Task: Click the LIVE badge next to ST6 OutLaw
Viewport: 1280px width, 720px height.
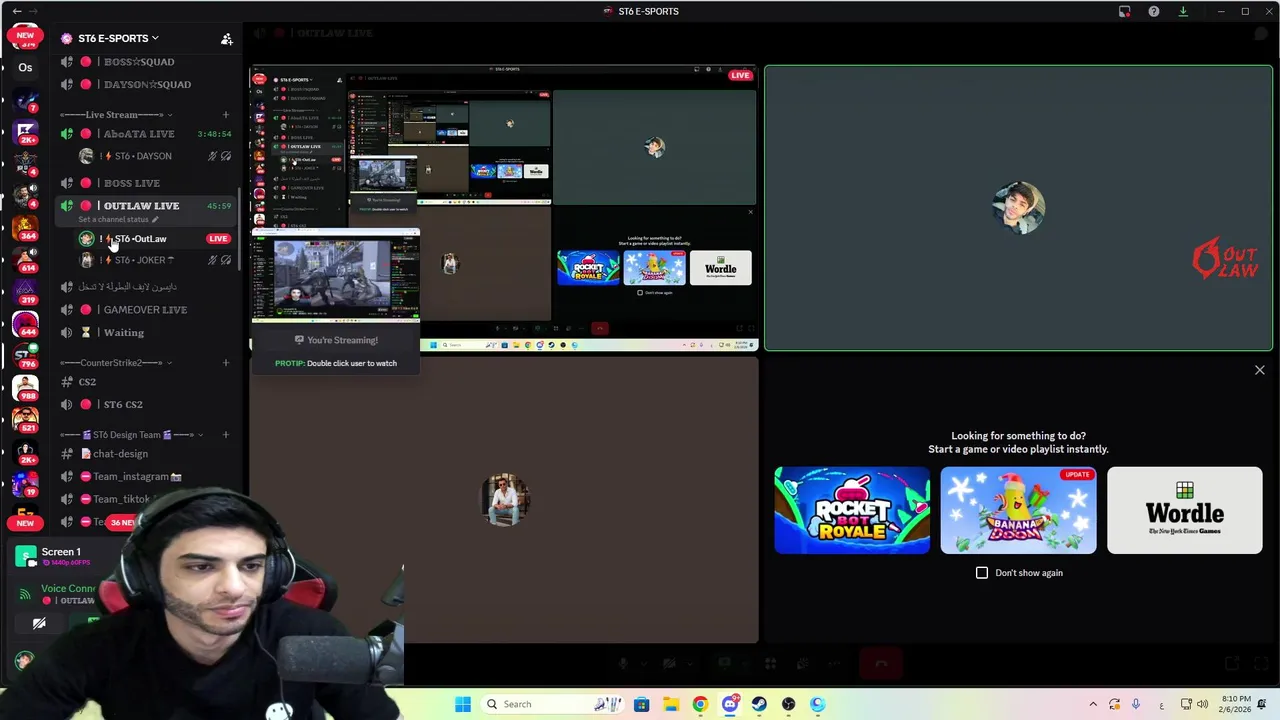Action: [218, 238]
